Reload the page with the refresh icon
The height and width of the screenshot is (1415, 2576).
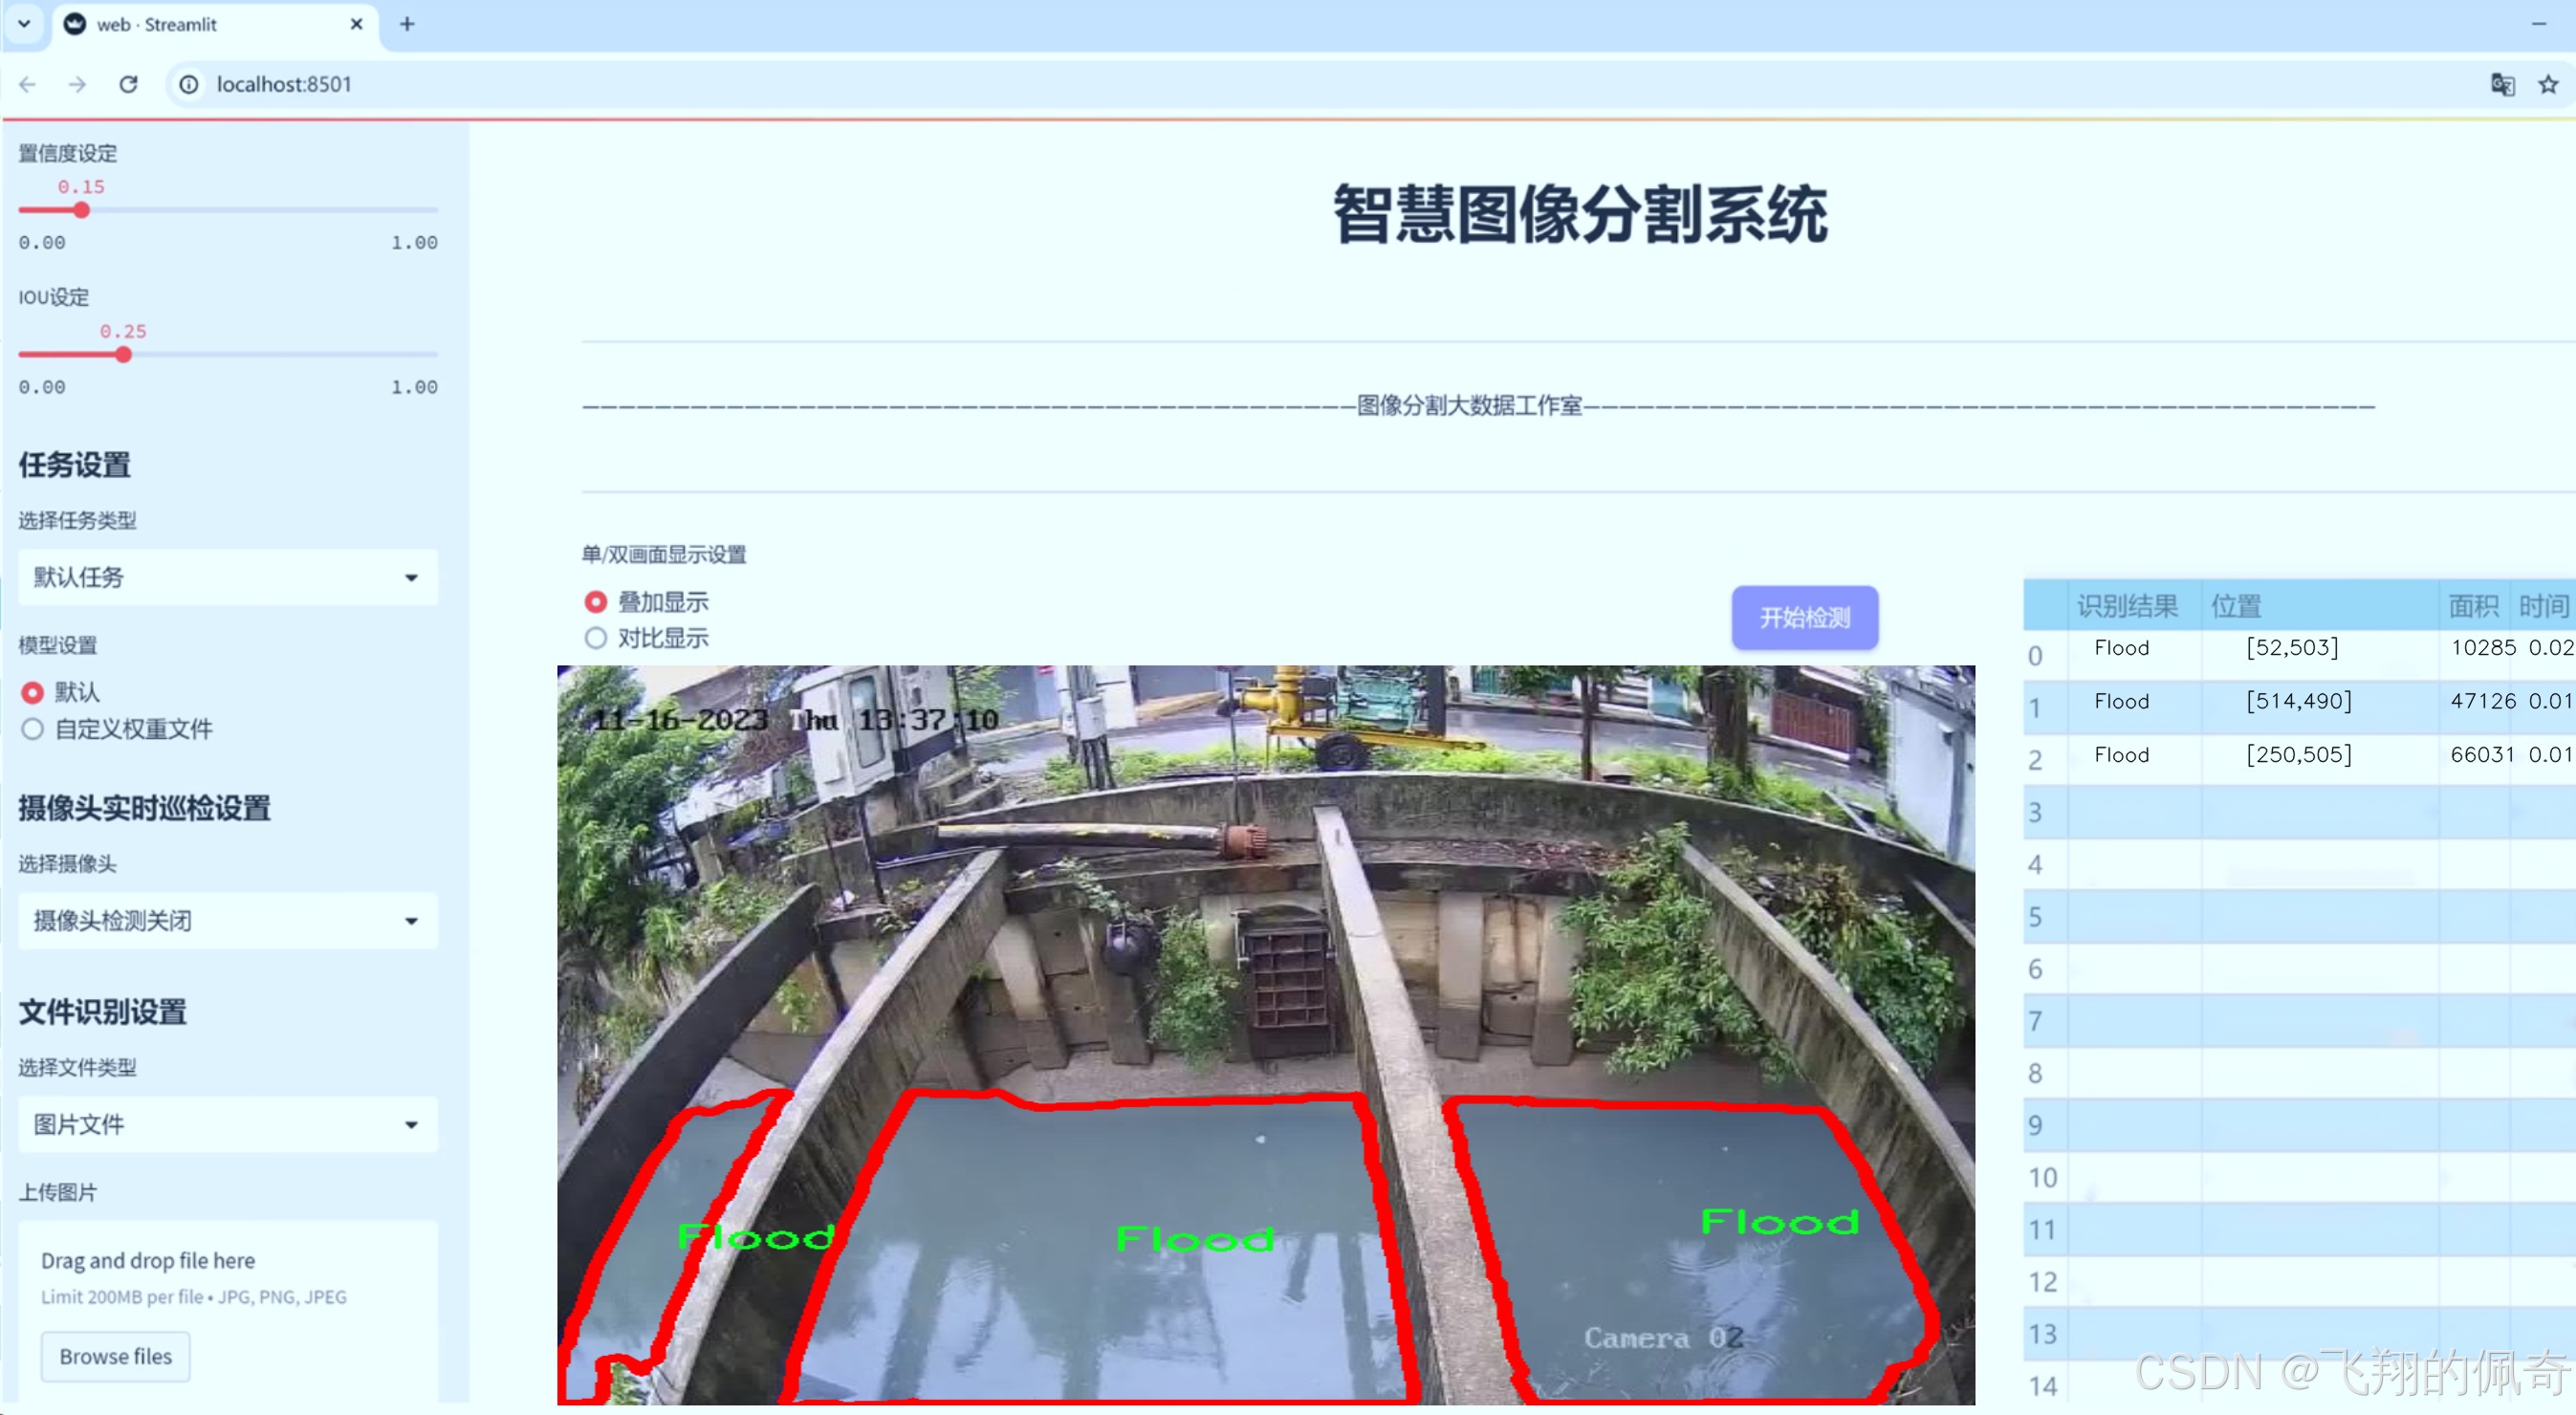click(x=128, y=84)
